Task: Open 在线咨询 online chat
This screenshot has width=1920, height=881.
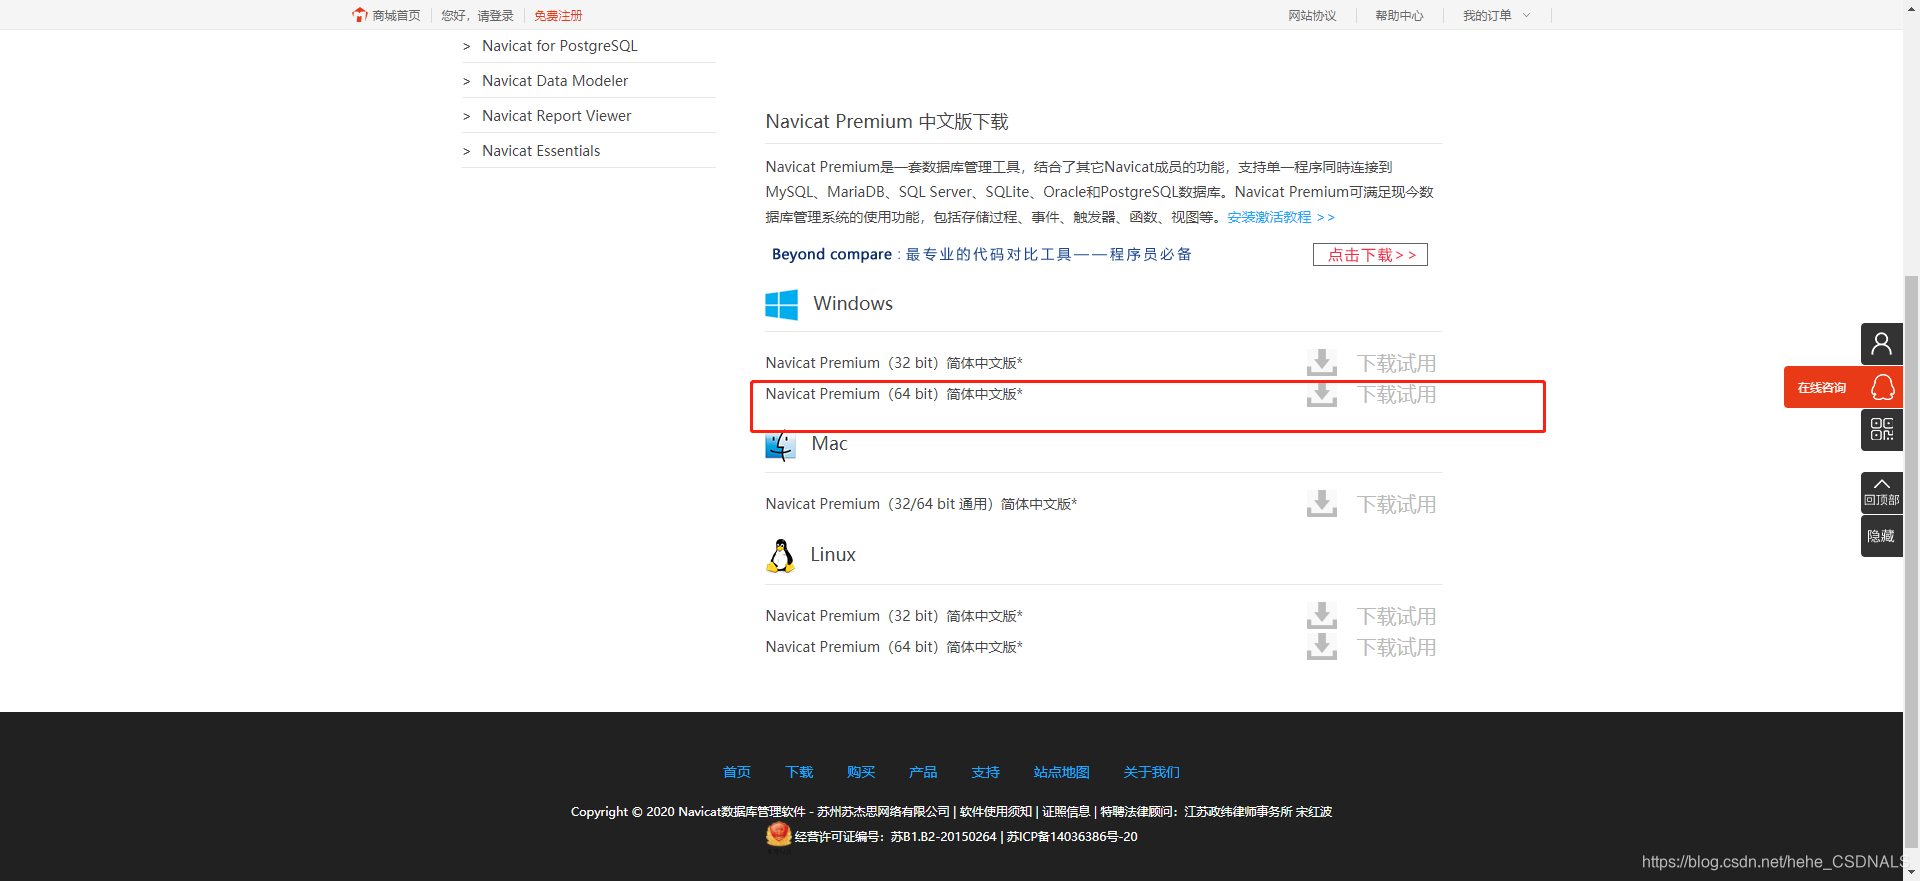Action: pos(1822,388)
